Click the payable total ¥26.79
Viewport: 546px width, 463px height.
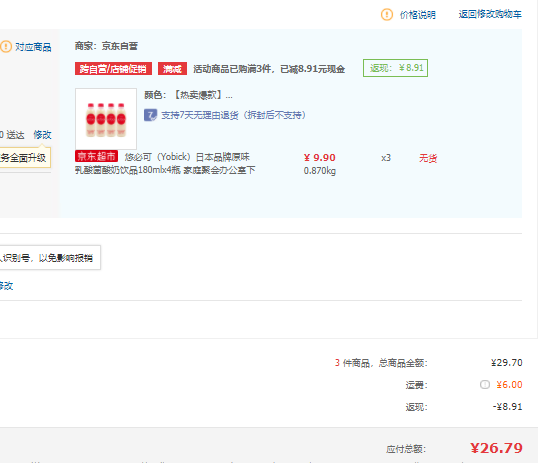tap(496, 448)
